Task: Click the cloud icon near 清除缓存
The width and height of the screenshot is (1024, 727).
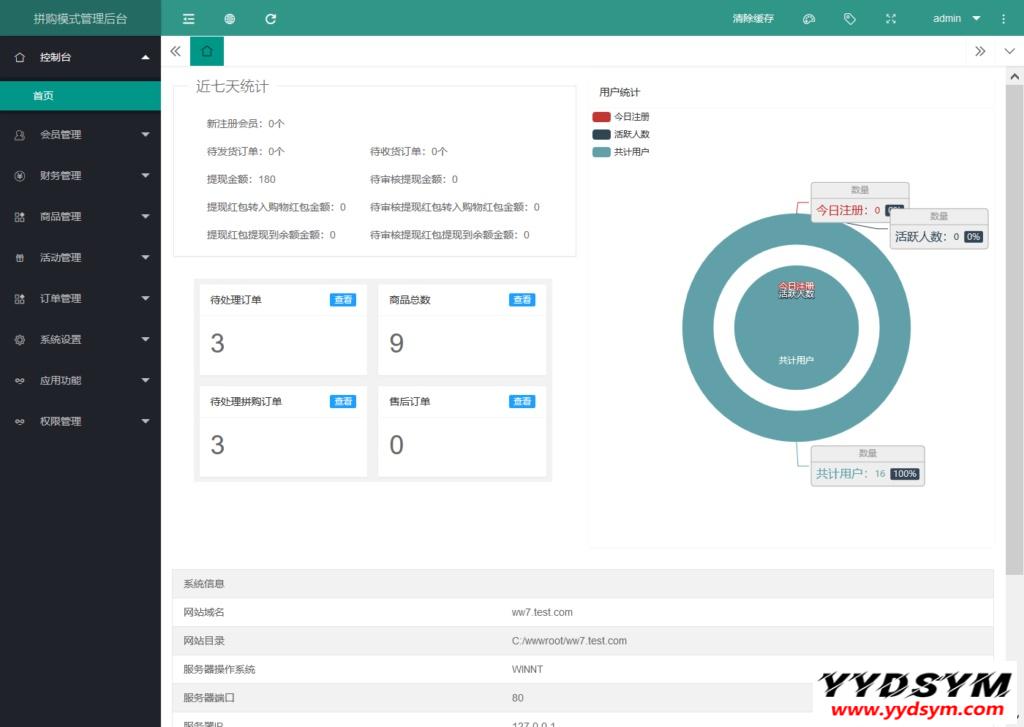Action: point(809,17)
